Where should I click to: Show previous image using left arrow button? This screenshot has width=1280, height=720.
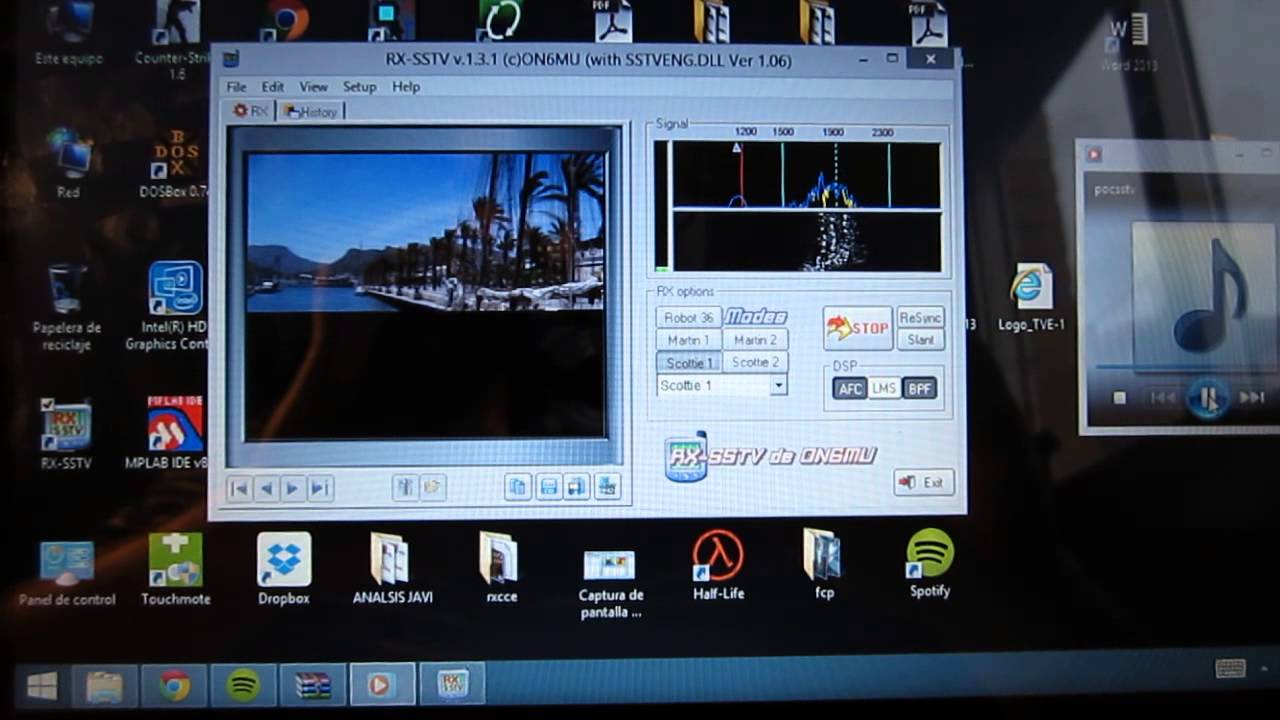tap(266, 488)
